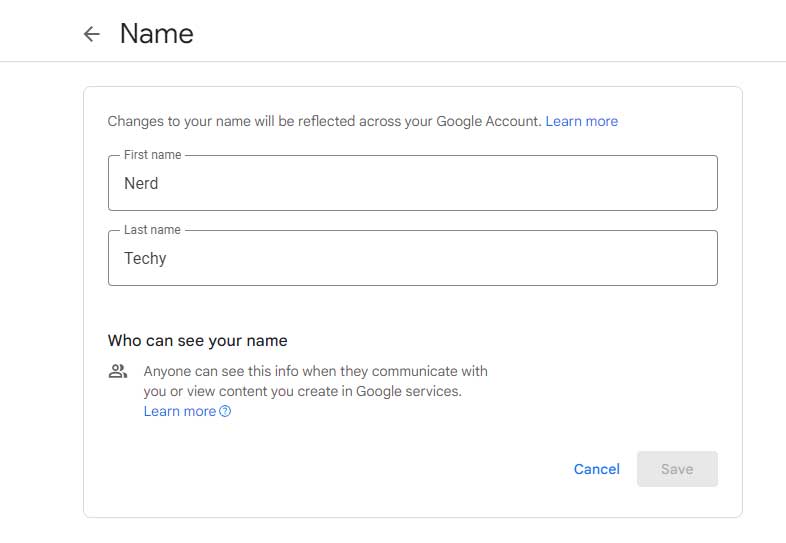Click the Save button
786x543 pixels.
pyautogui.click(x=677, y=469)
